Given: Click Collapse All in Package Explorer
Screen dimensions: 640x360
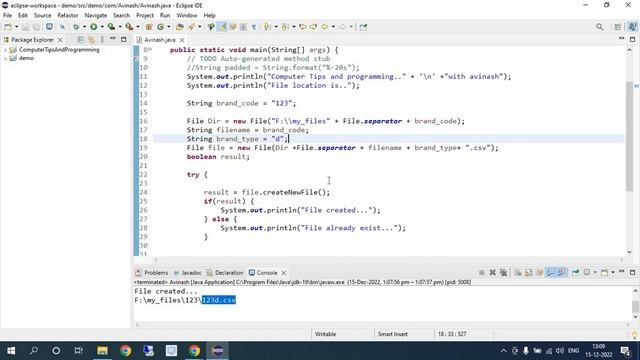Looking at the screenshot, I should click(x=80, y=40).
